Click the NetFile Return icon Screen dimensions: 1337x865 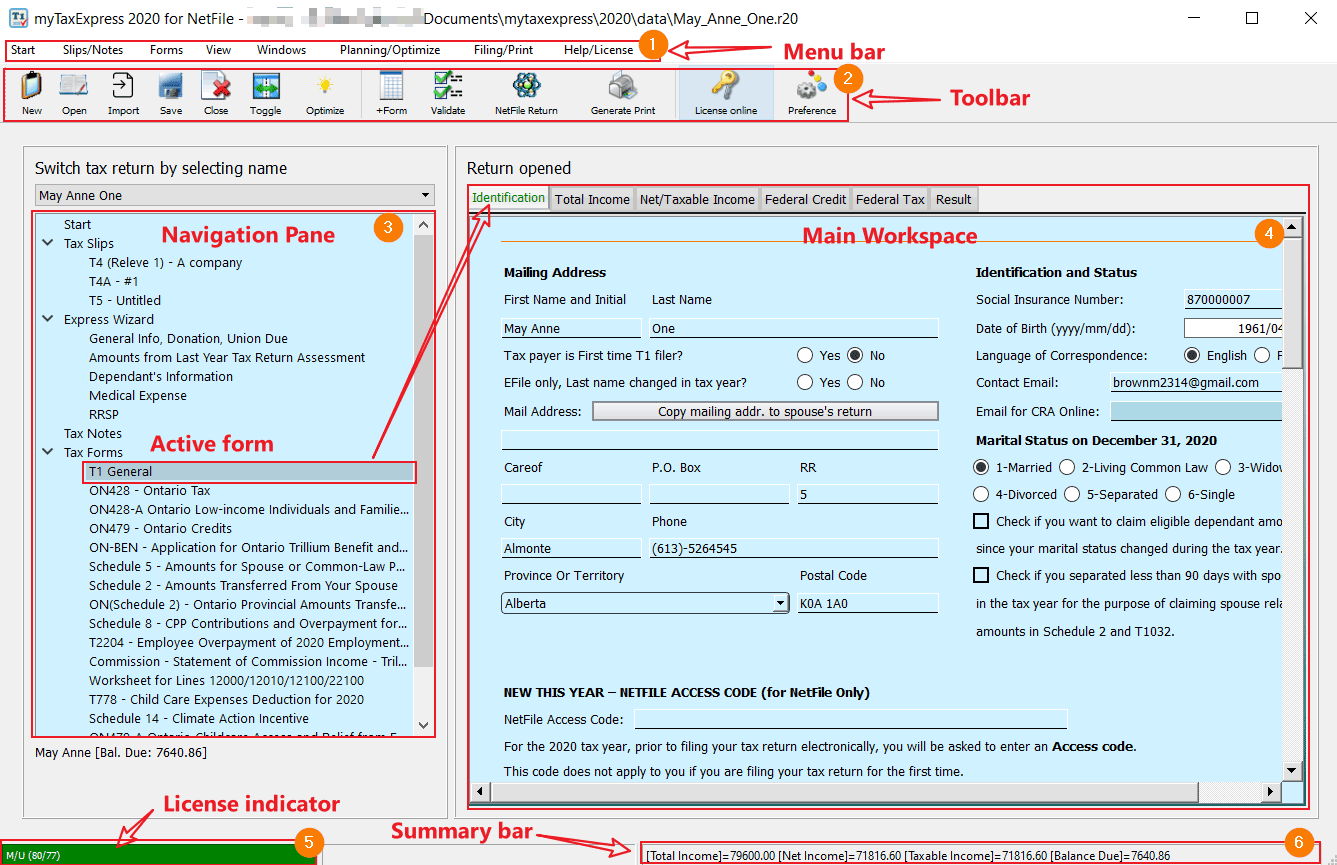[x=526, y=87]
